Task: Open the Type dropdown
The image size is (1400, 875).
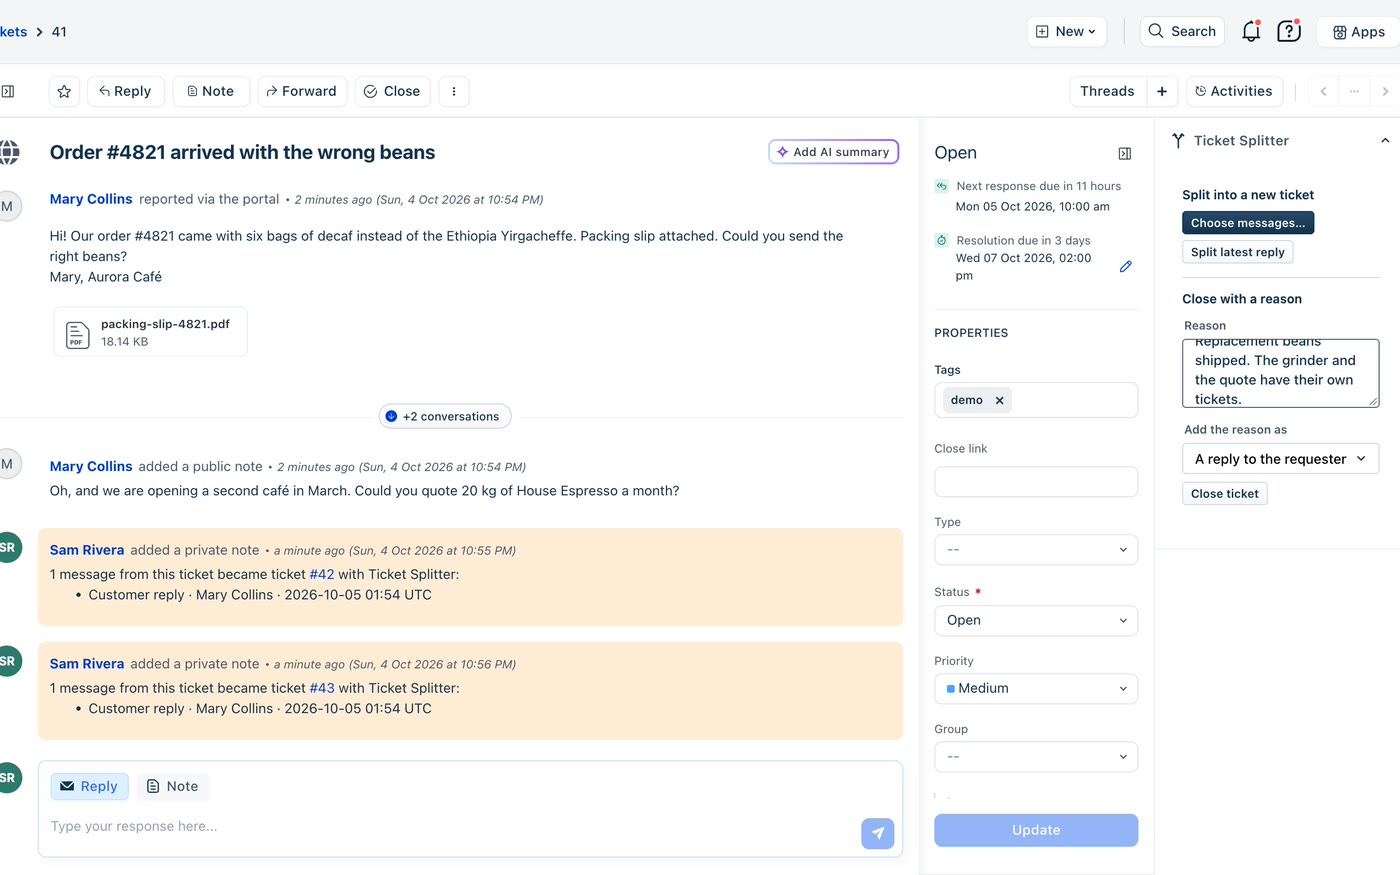Action: pyautogui.click(x=1036, y=550)
